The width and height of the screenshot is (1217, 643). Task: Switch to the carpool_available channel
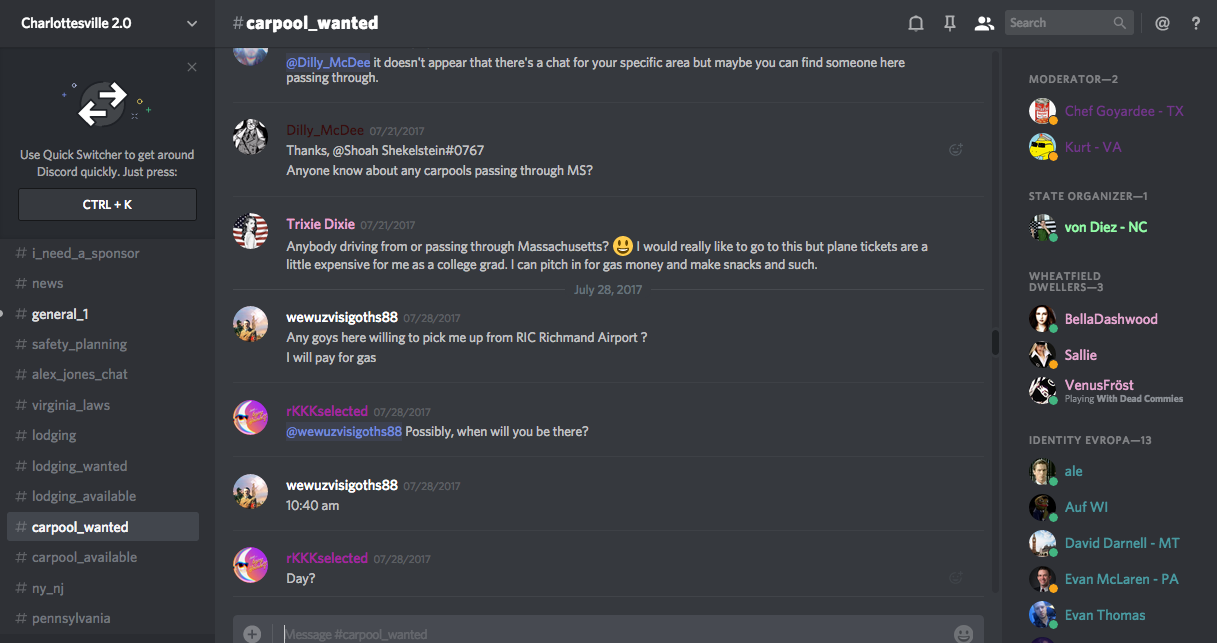click(84, 557)
